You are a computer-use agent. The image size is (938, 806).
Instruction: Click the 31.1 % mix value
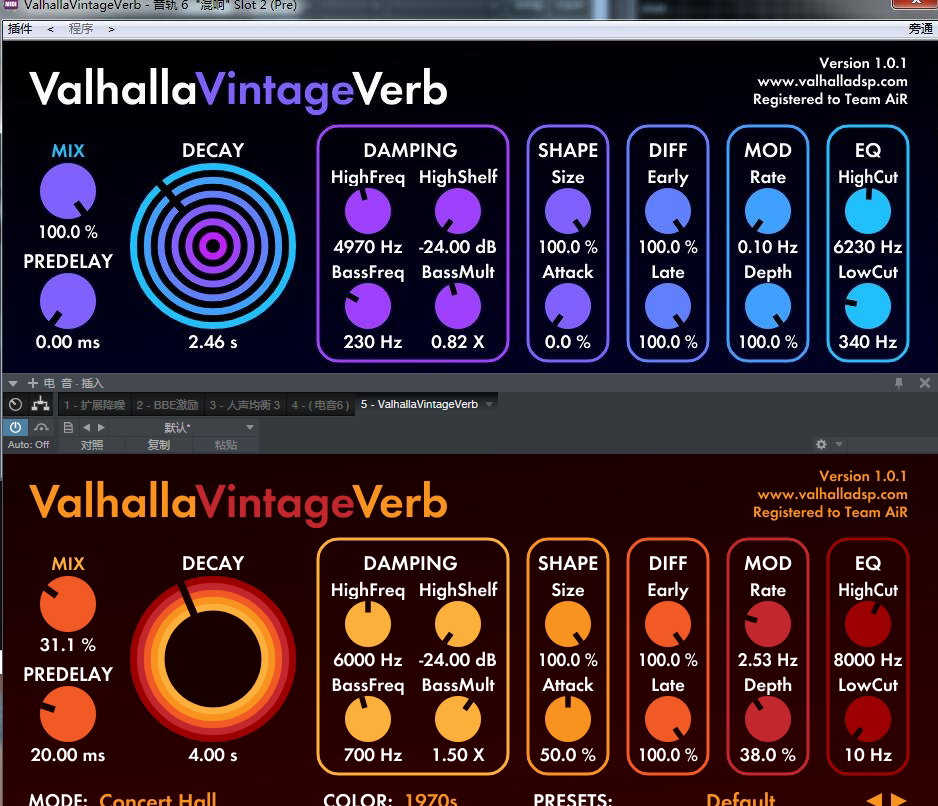(x=68, y=645)
